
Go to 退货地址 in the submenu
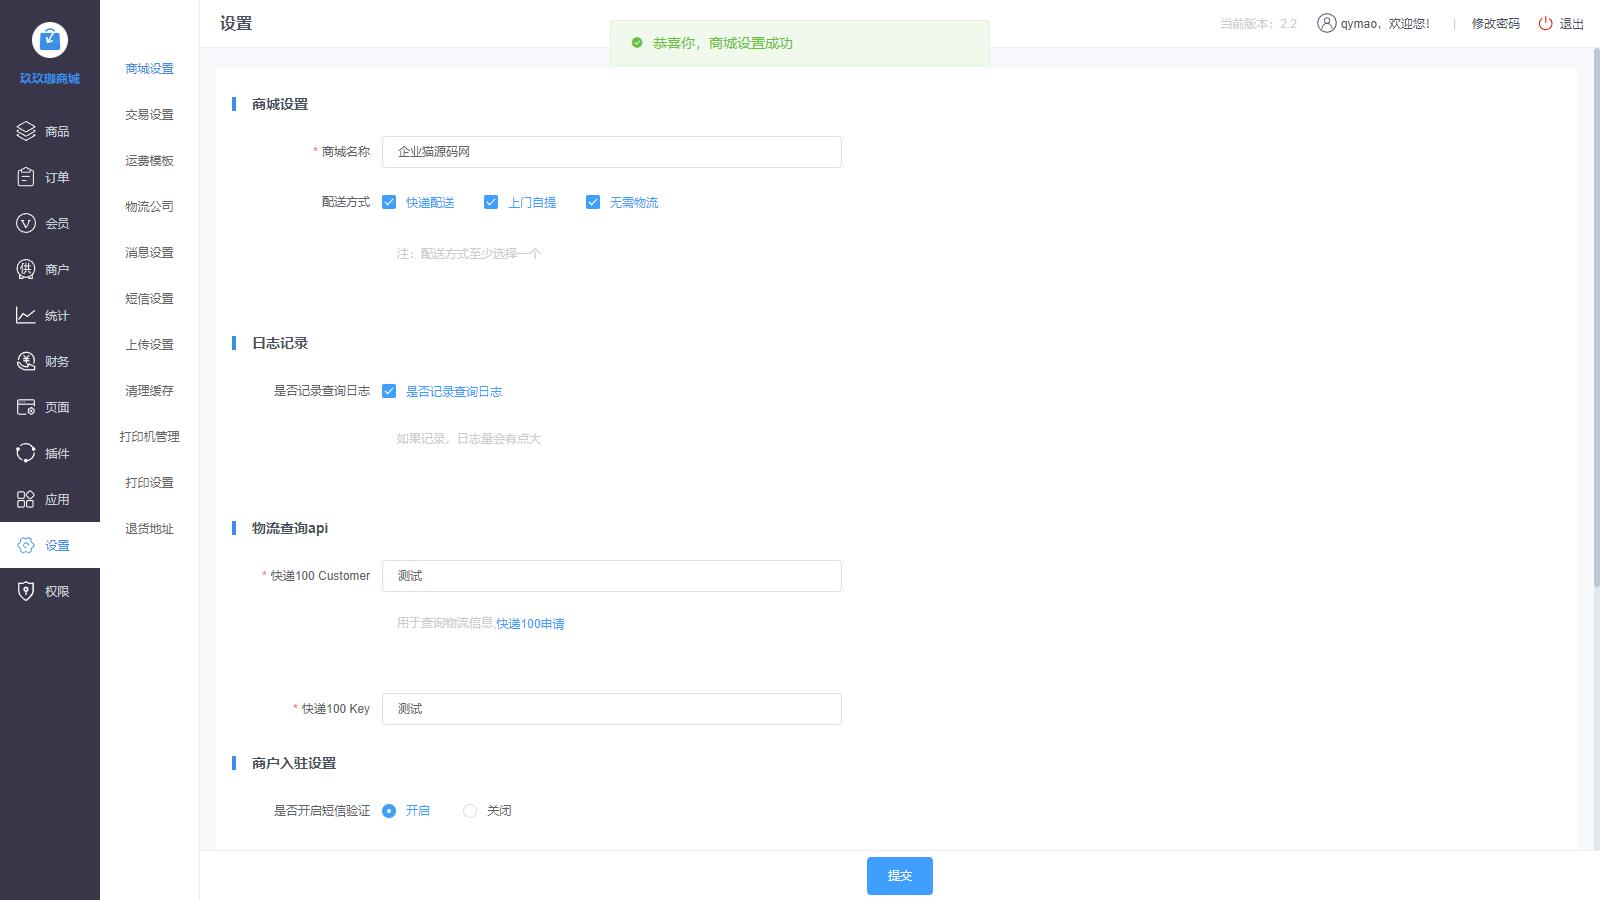[149, 529]
